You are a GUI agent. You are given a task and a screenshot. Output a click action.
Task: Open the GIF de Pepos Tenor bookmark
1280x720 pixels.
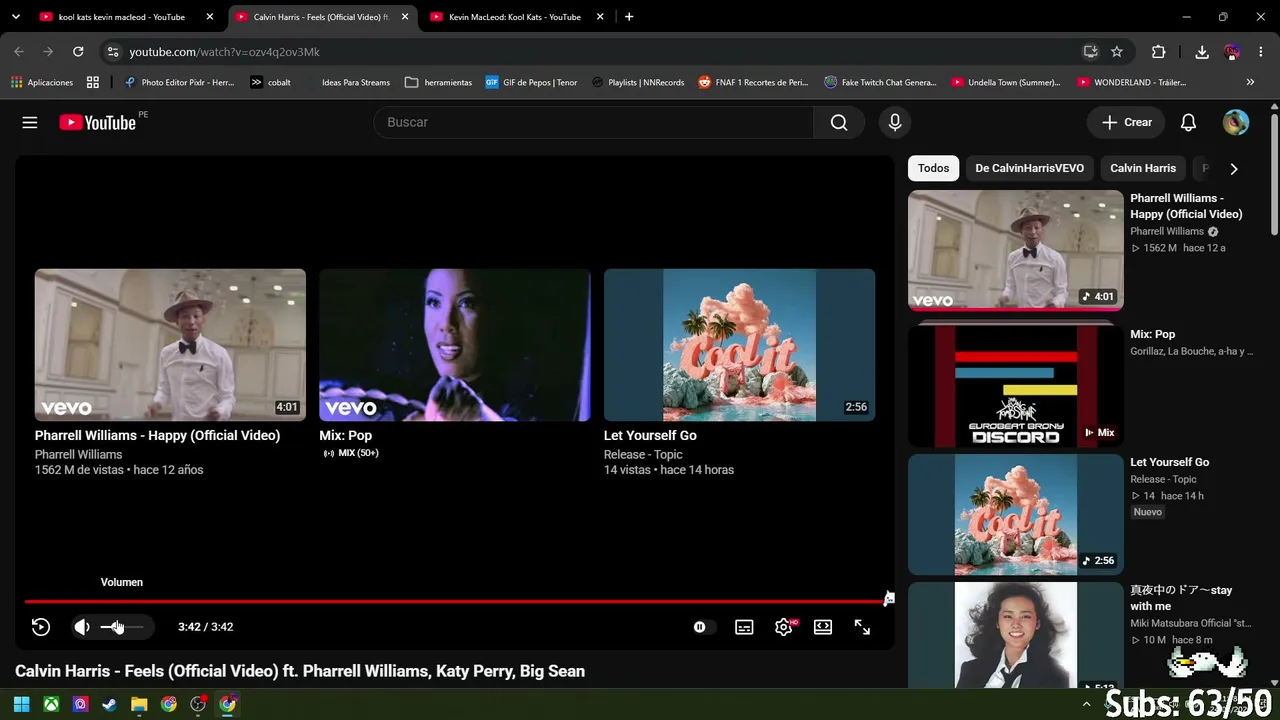(x=531, y=82)
